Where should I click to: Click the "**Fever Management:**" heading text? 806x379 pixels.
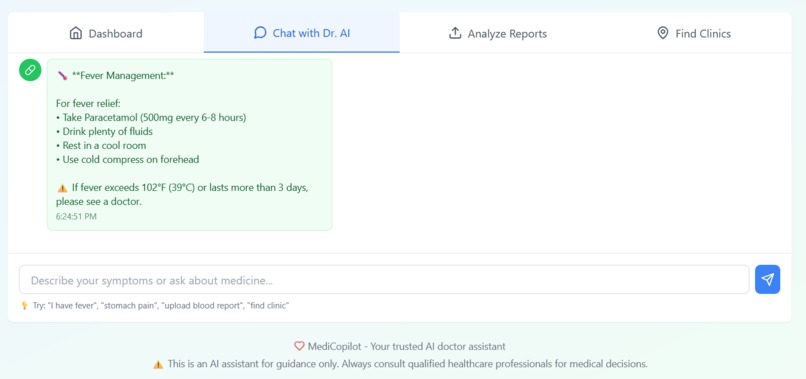pos(123,76)
